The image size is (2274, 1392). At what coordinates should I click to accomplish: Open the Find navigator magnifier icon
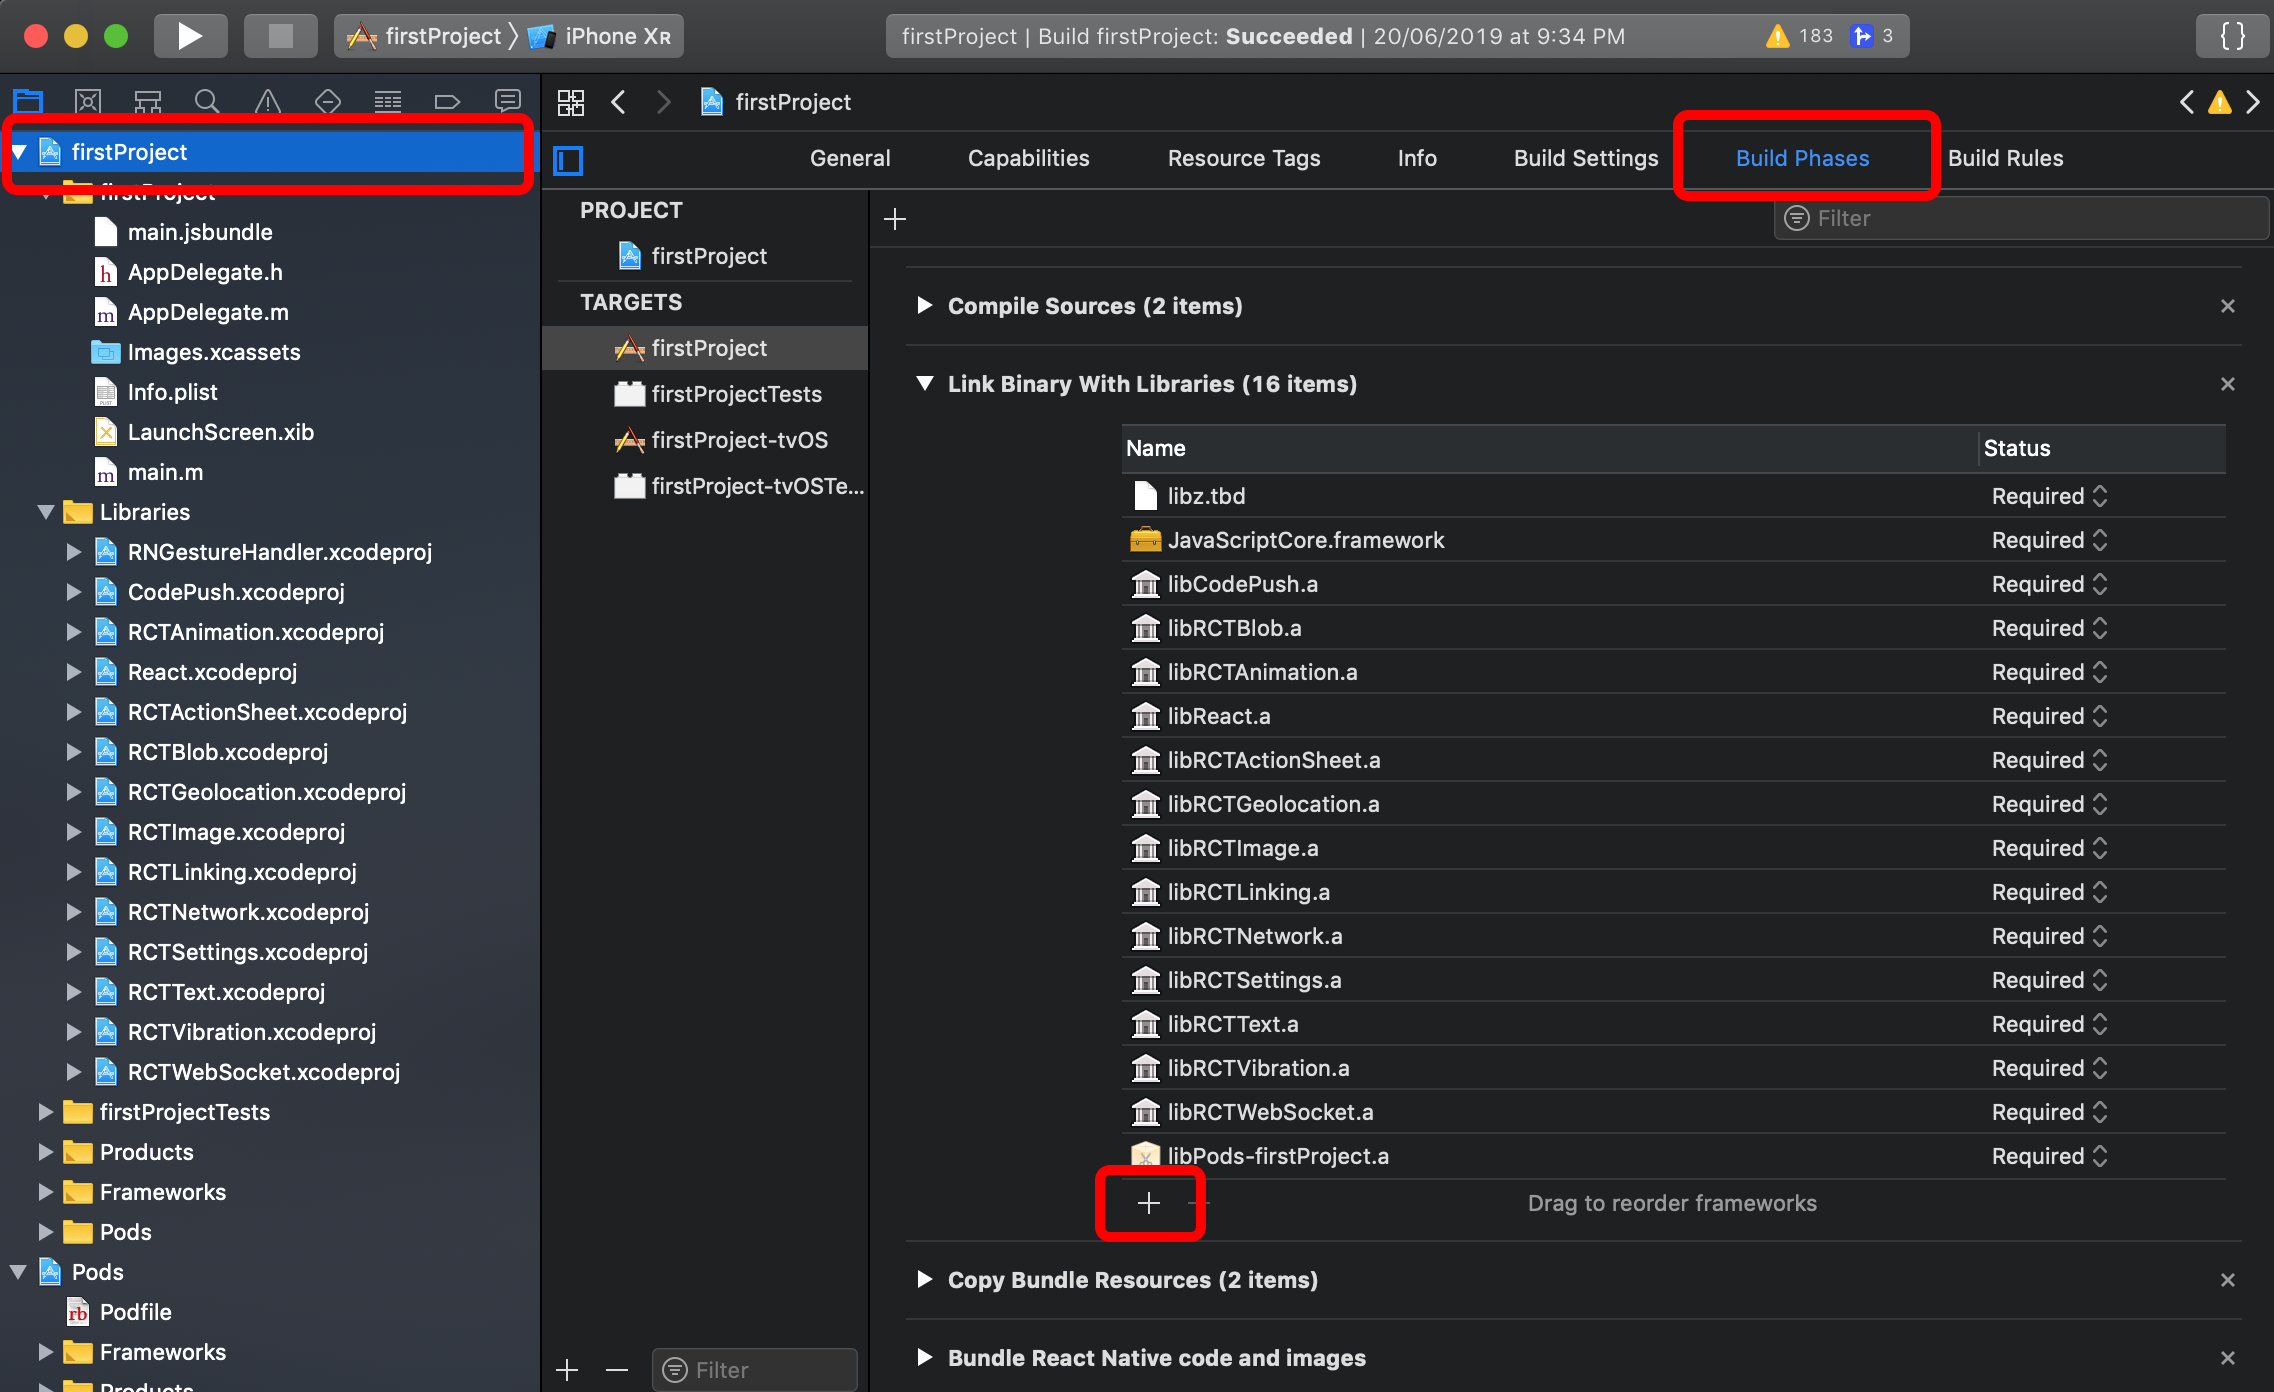click(x=207, y=101)
